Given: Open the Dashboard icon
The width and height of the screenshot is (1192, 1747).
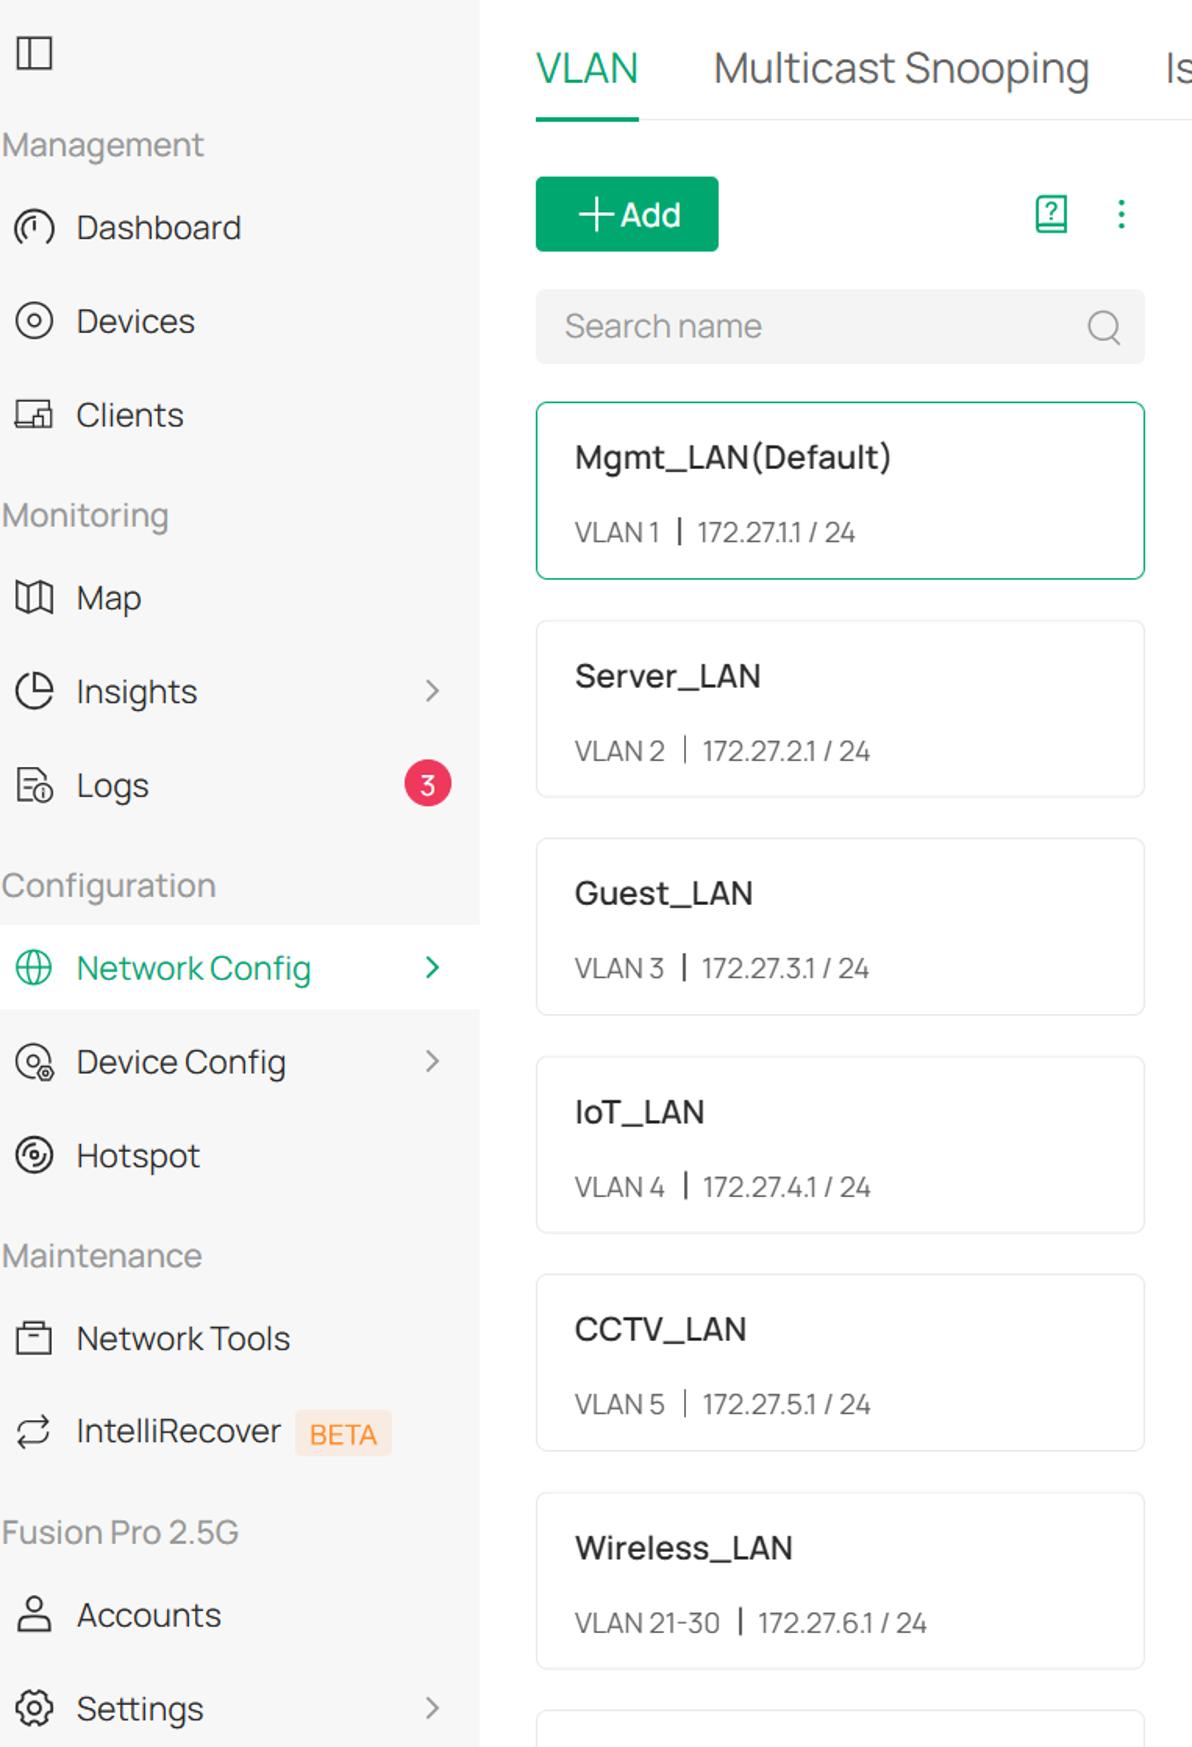Looking at the screenshot, I should pyautogui.click(x=34, y=228).
